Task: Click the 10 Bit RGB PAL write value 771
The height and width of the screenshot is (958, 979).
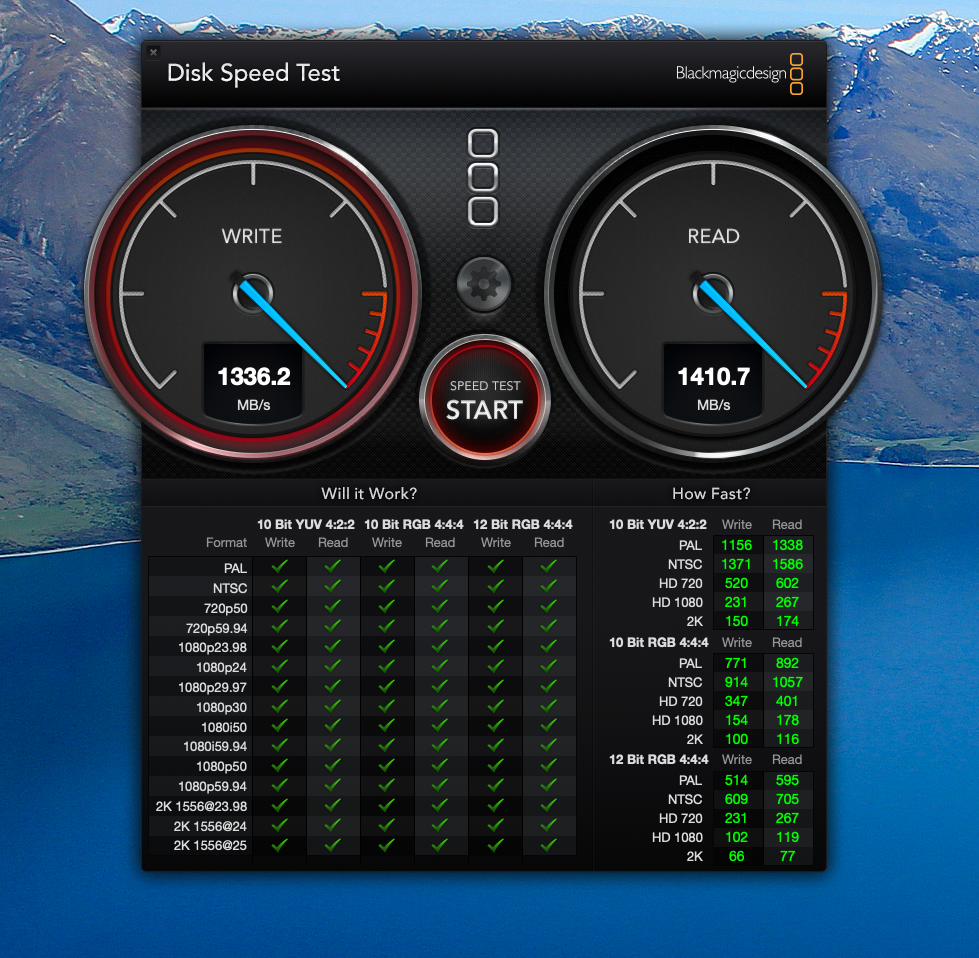Action: (x=737, y=663)
